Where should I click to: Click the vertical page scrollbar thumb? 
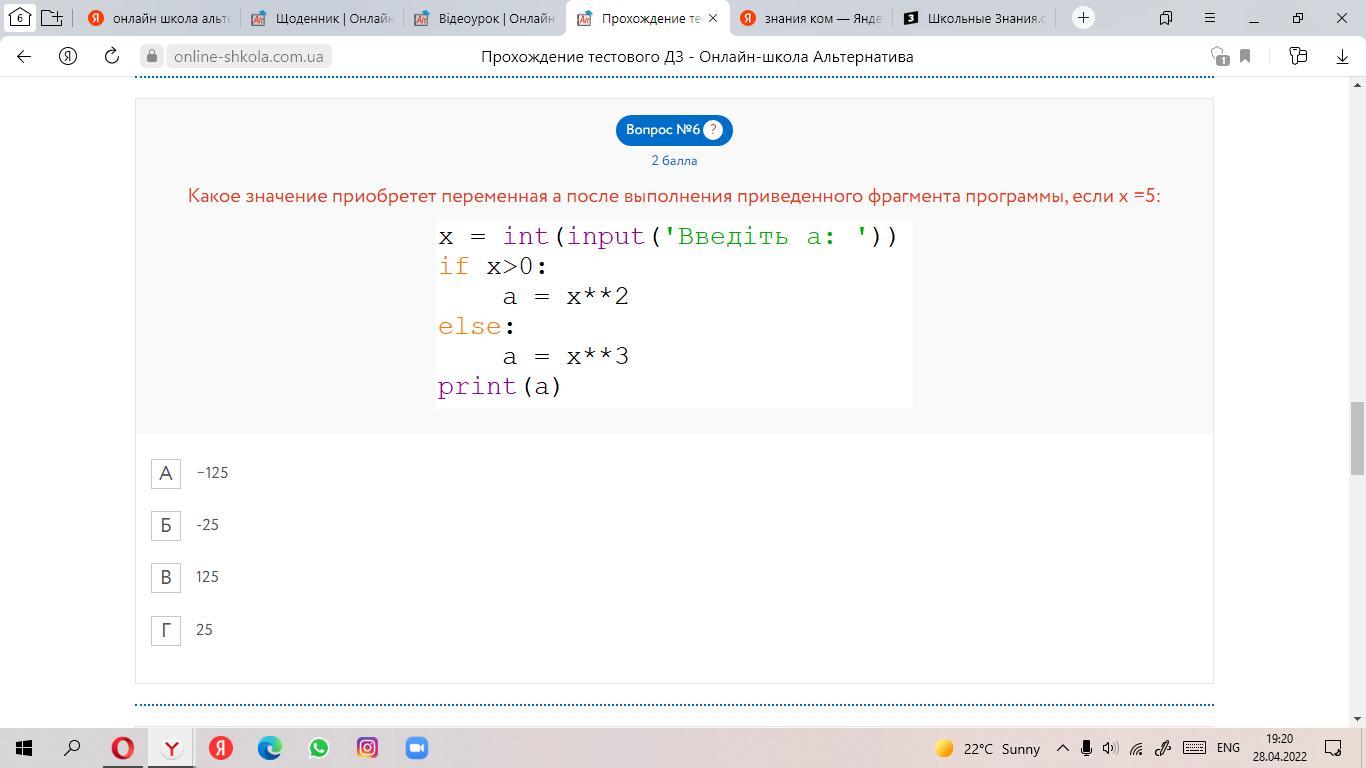(1357, 438)
